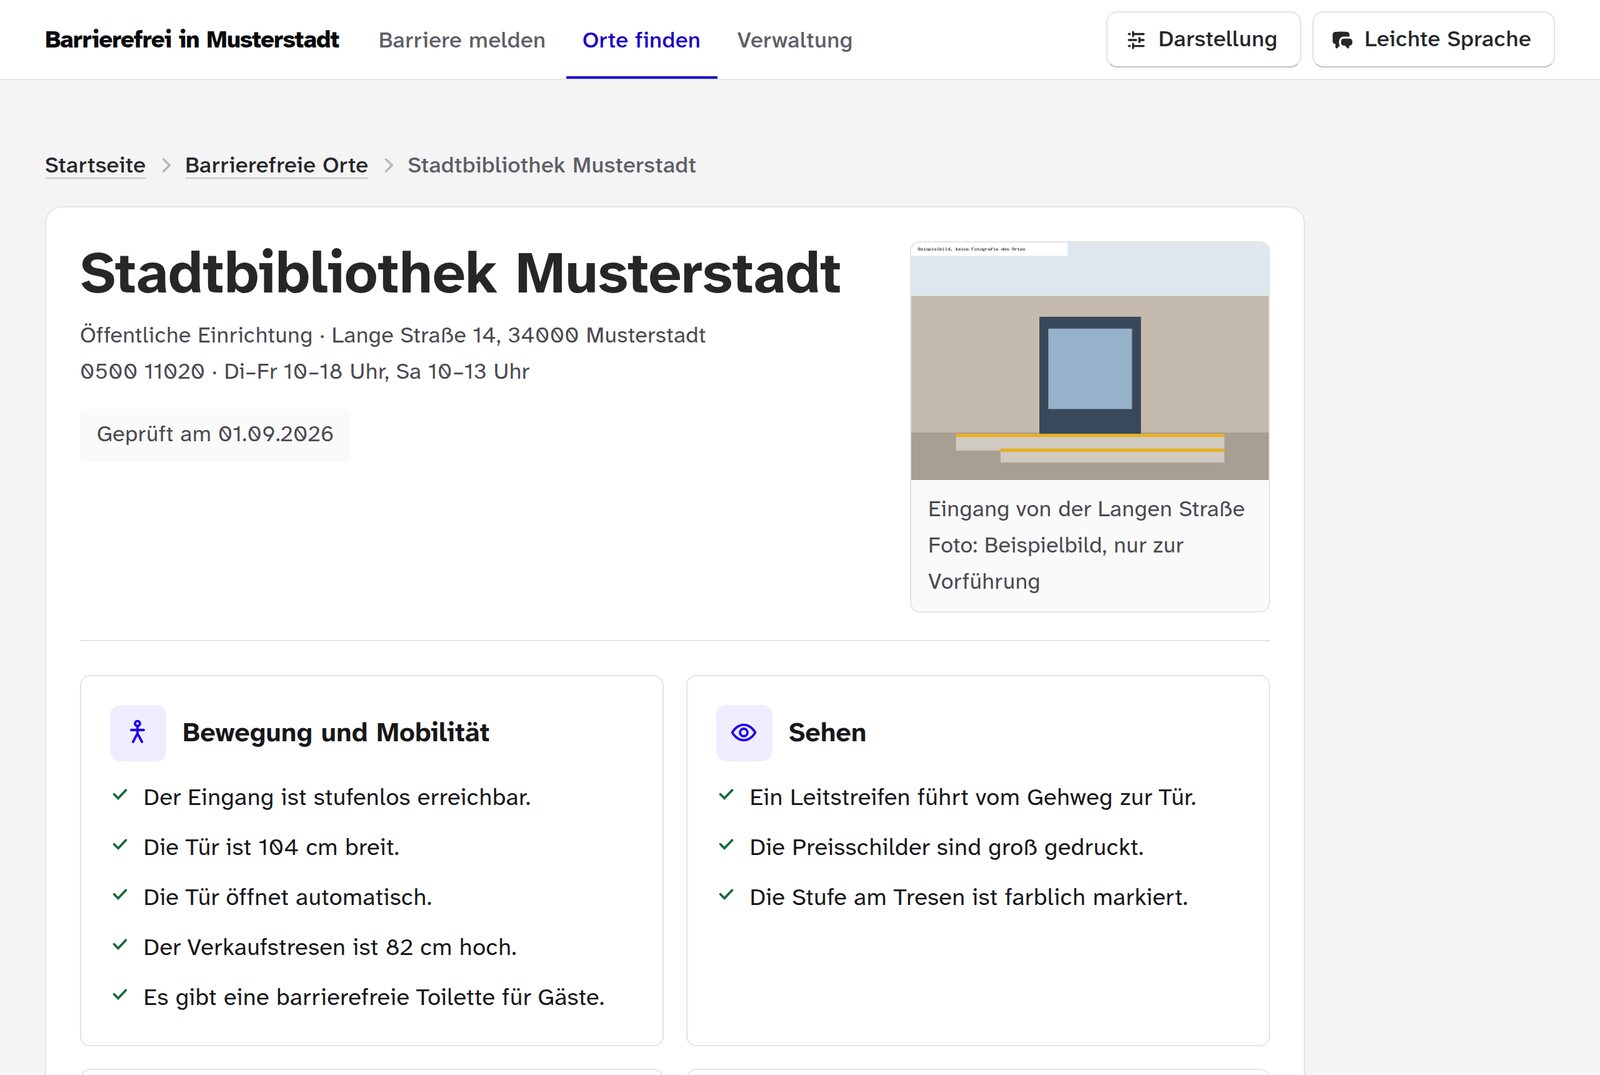Screen dimensions: 1600x1075
Task: Click the walking person mobility icon
Action: [138, 733]
